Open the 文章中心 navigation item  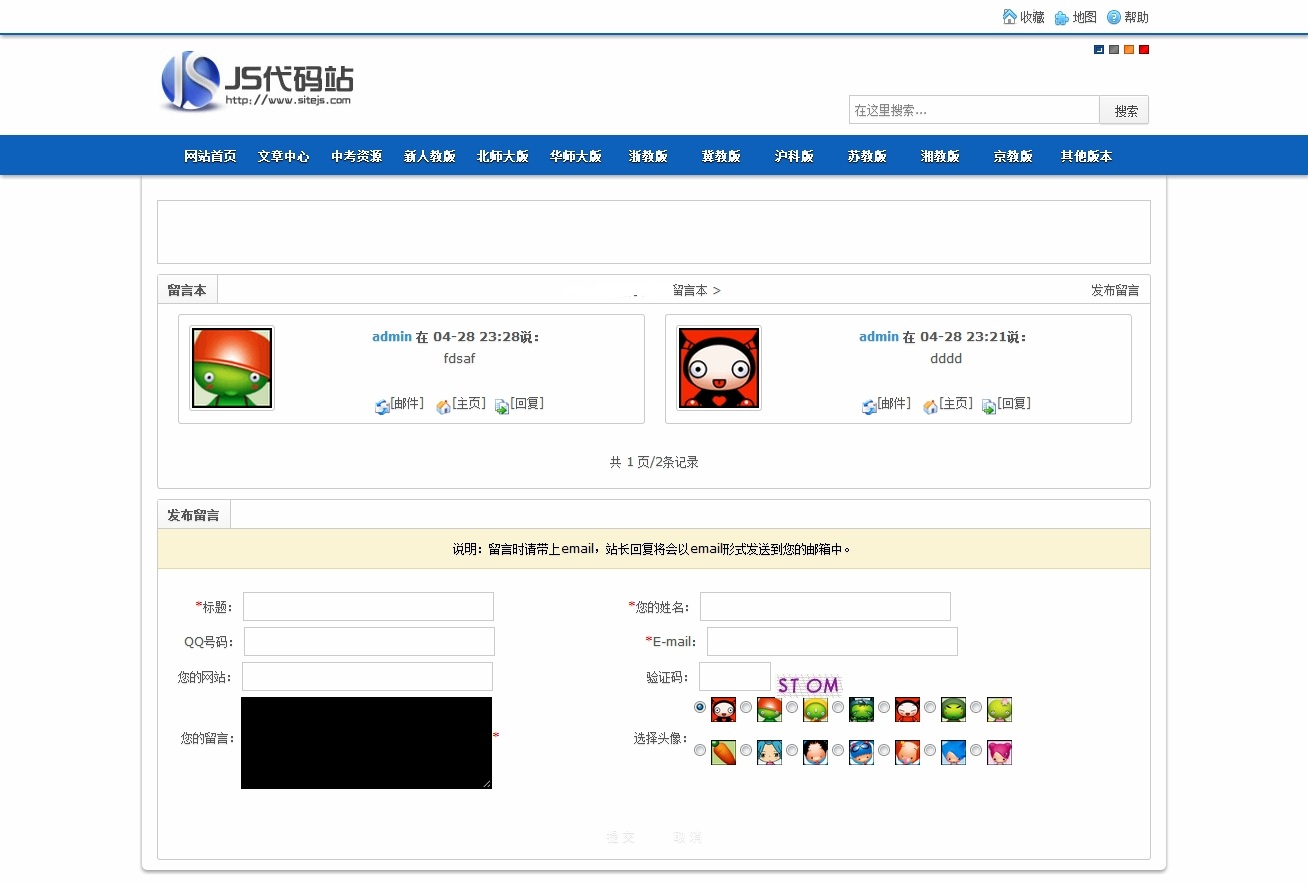pyautogui.click(x=283, y=156)
